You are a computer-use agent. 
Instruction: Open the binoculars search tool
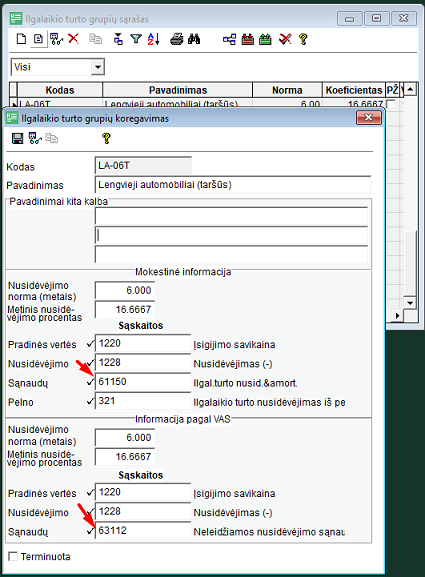[x=194, y=39]
